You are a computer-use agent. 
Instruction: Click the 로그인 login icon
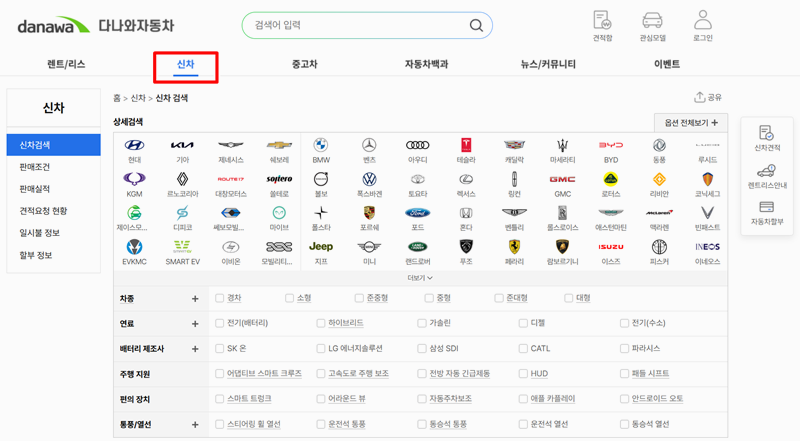tap(703, 26)
